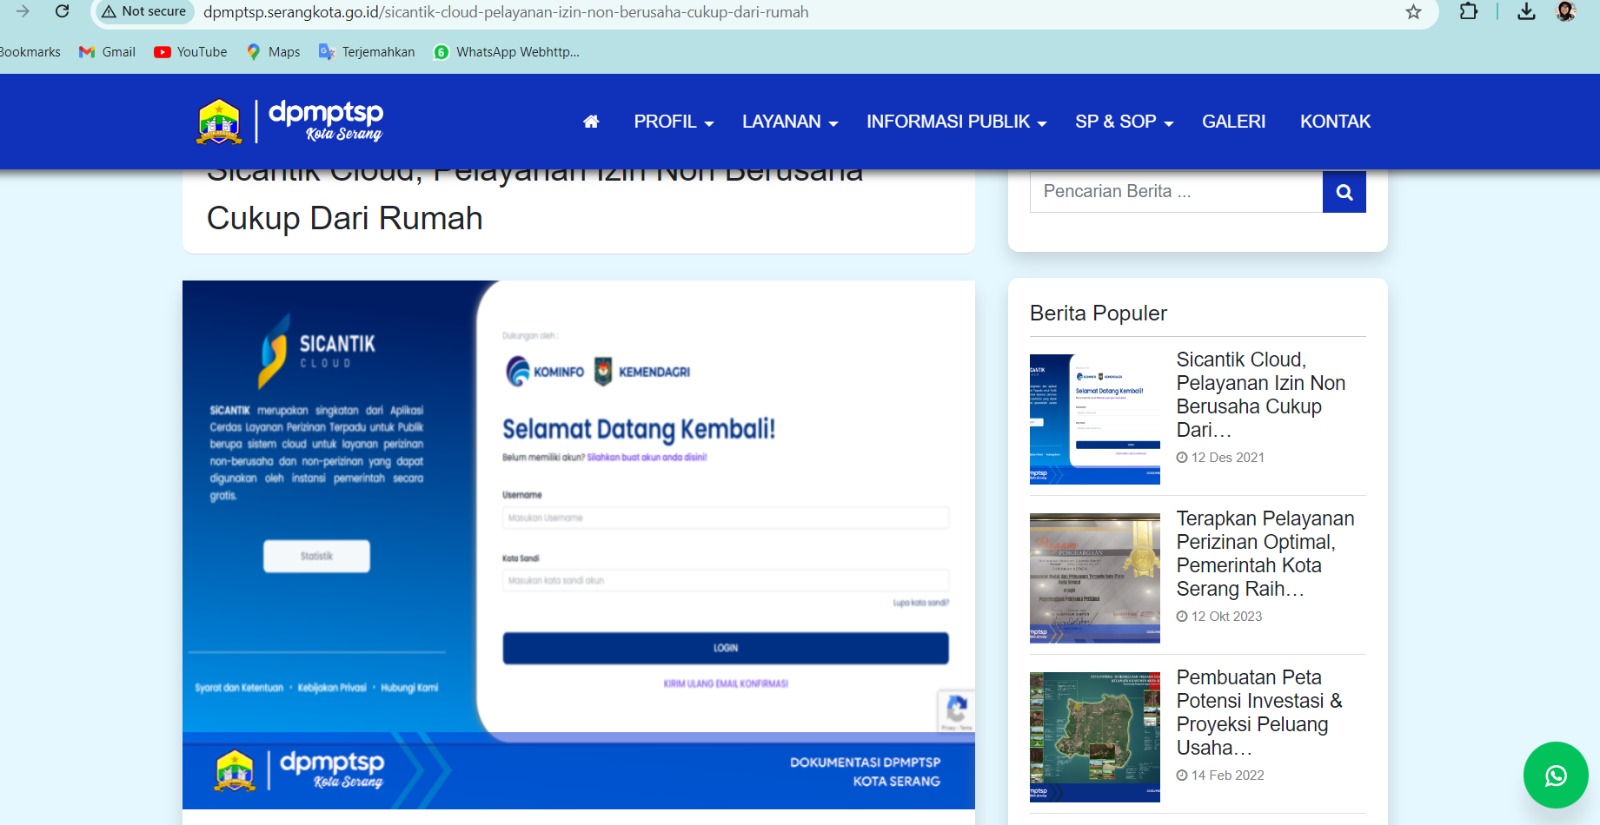The image size is (1600, 825).
Task: Go to the home page via house icon
Action: pyautogui.click(x=591, y=122)
